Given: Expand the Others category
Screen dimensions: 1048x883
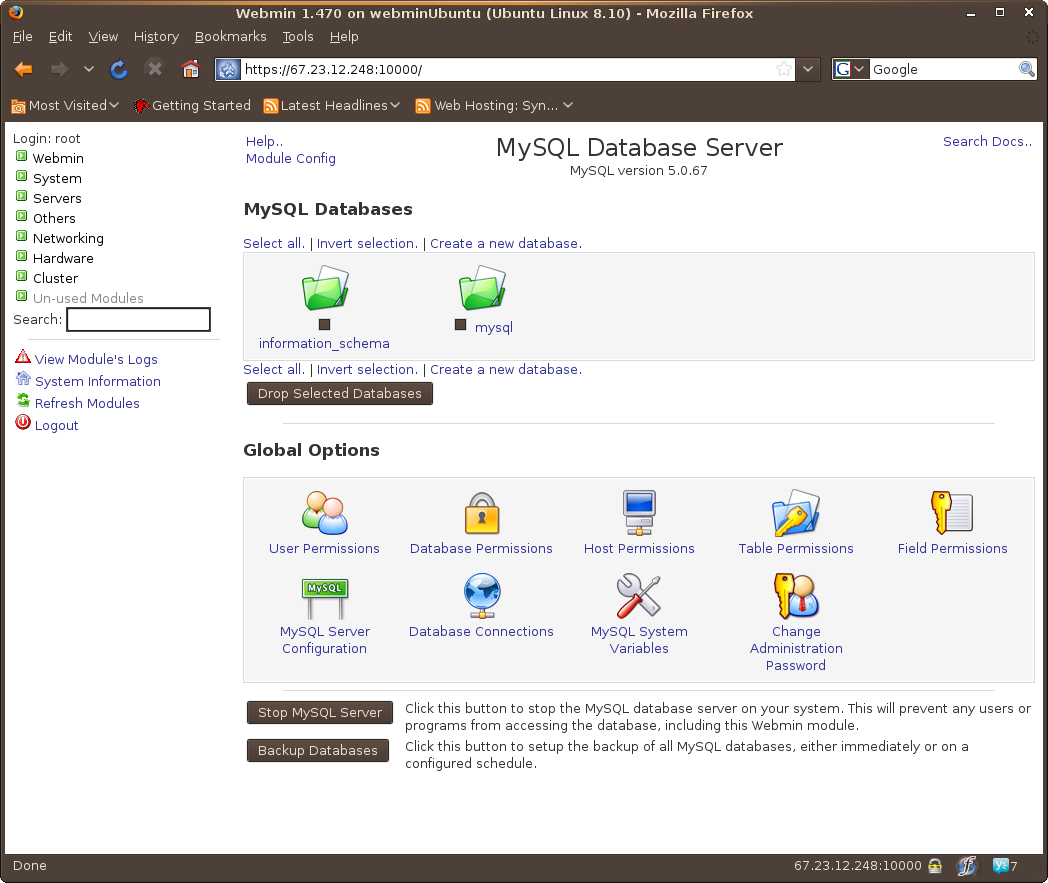Looking at the screenshot, I should point(21,217).
